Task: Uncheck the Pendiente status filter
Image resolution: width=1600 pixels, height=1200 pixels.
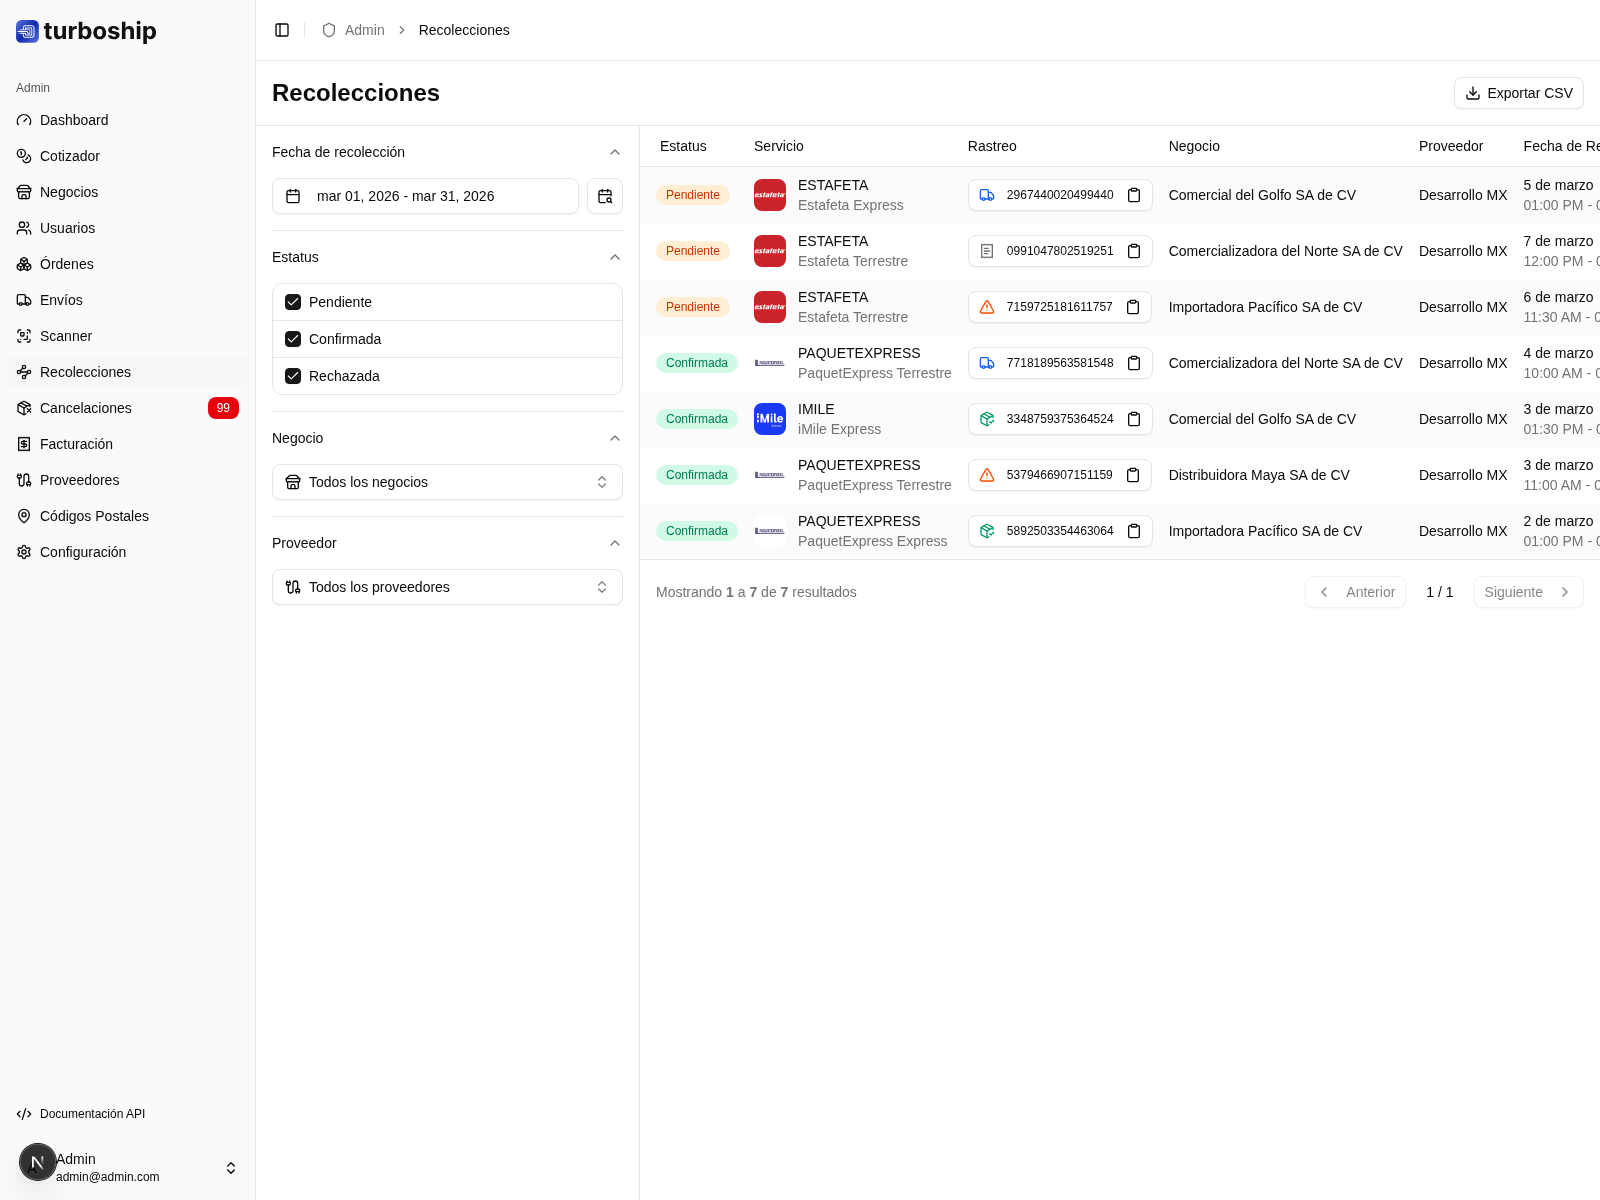Action: pyautogui.click(x=293, y=302)
